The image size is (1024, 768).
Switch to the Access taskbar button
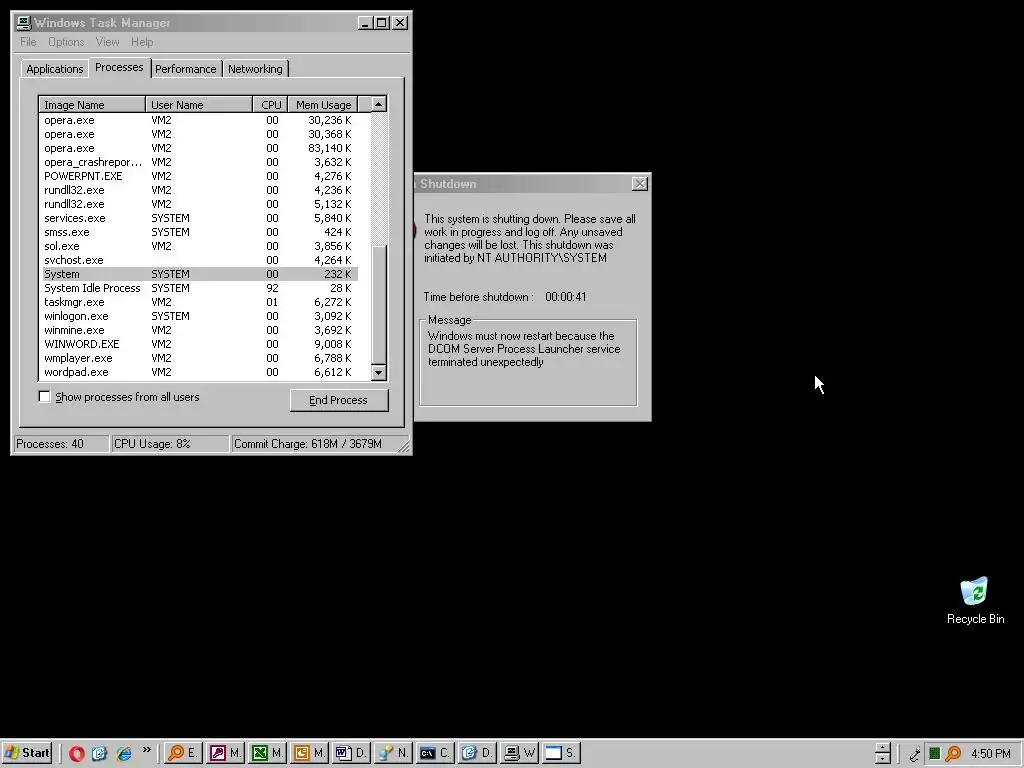coord(225,753)
